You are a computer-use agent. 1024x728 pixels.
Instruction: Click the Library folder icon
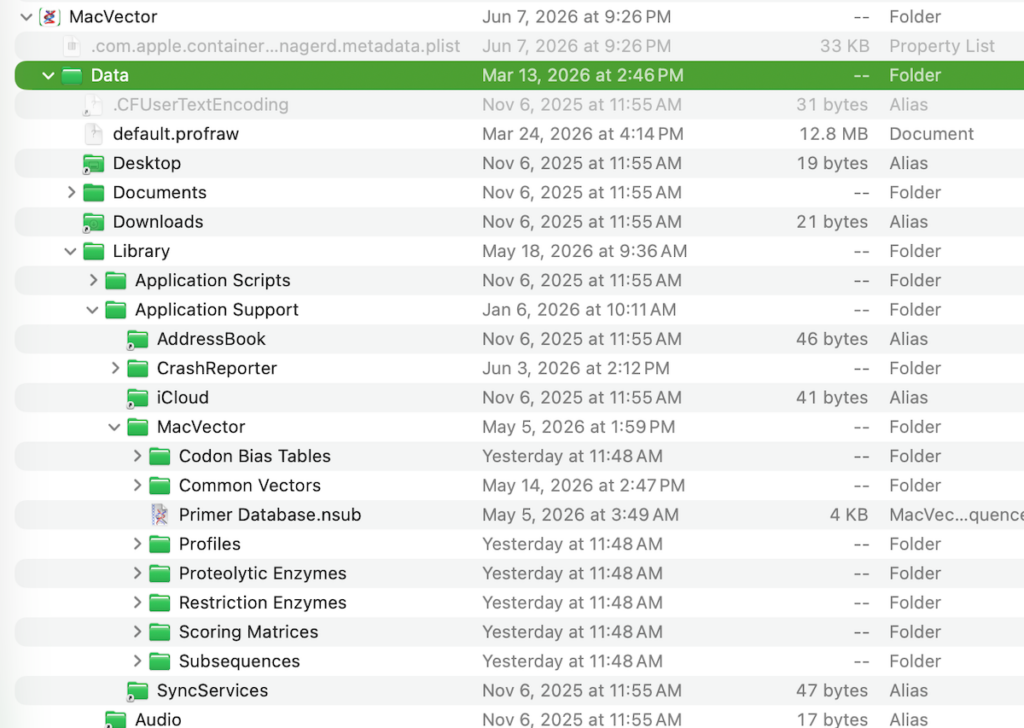tap(94, 251)
